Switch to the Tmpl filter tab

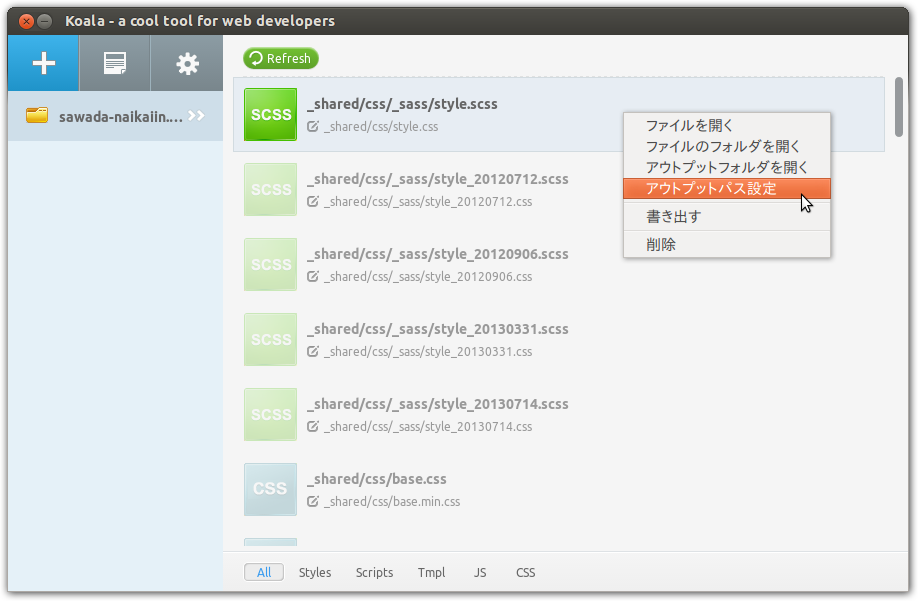pyautogui.click(x=431, y=572)
